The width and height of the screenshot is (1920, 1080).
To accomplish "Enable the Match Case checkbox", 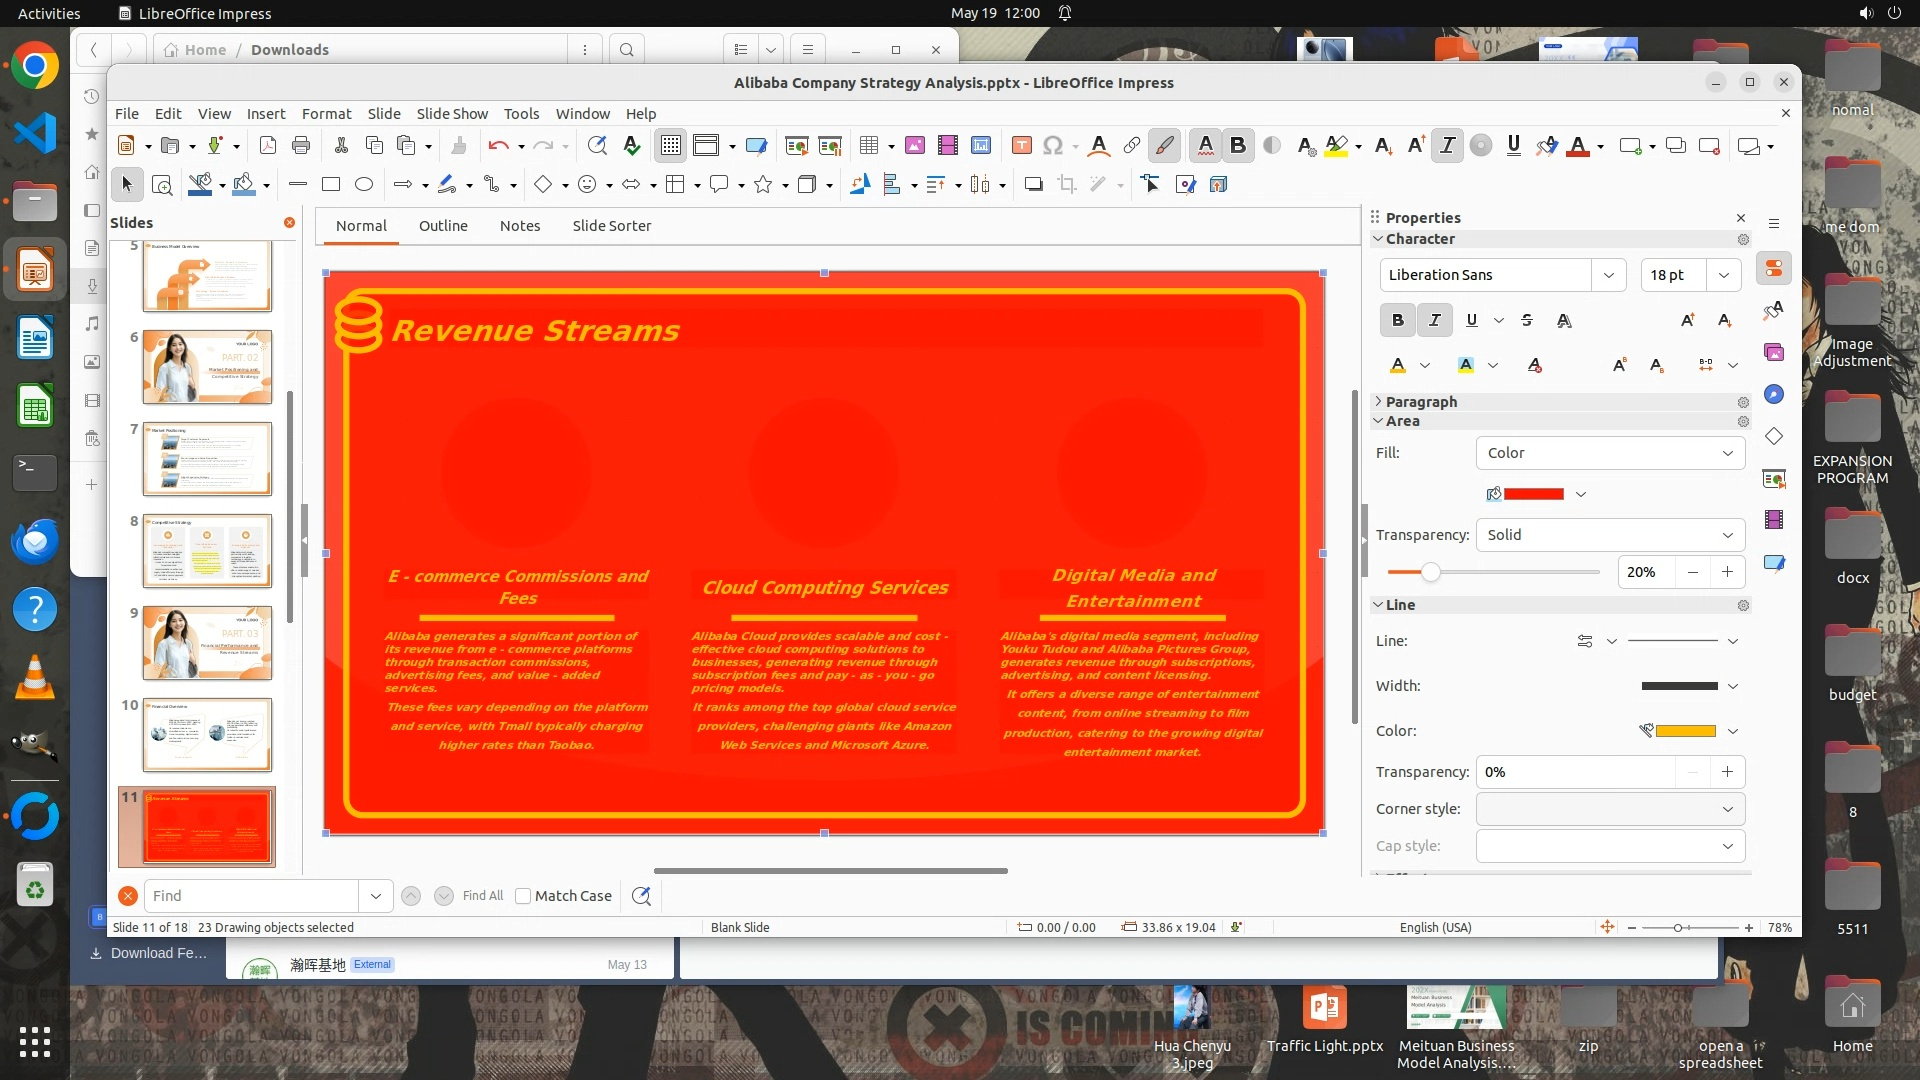I will [523, 896].
